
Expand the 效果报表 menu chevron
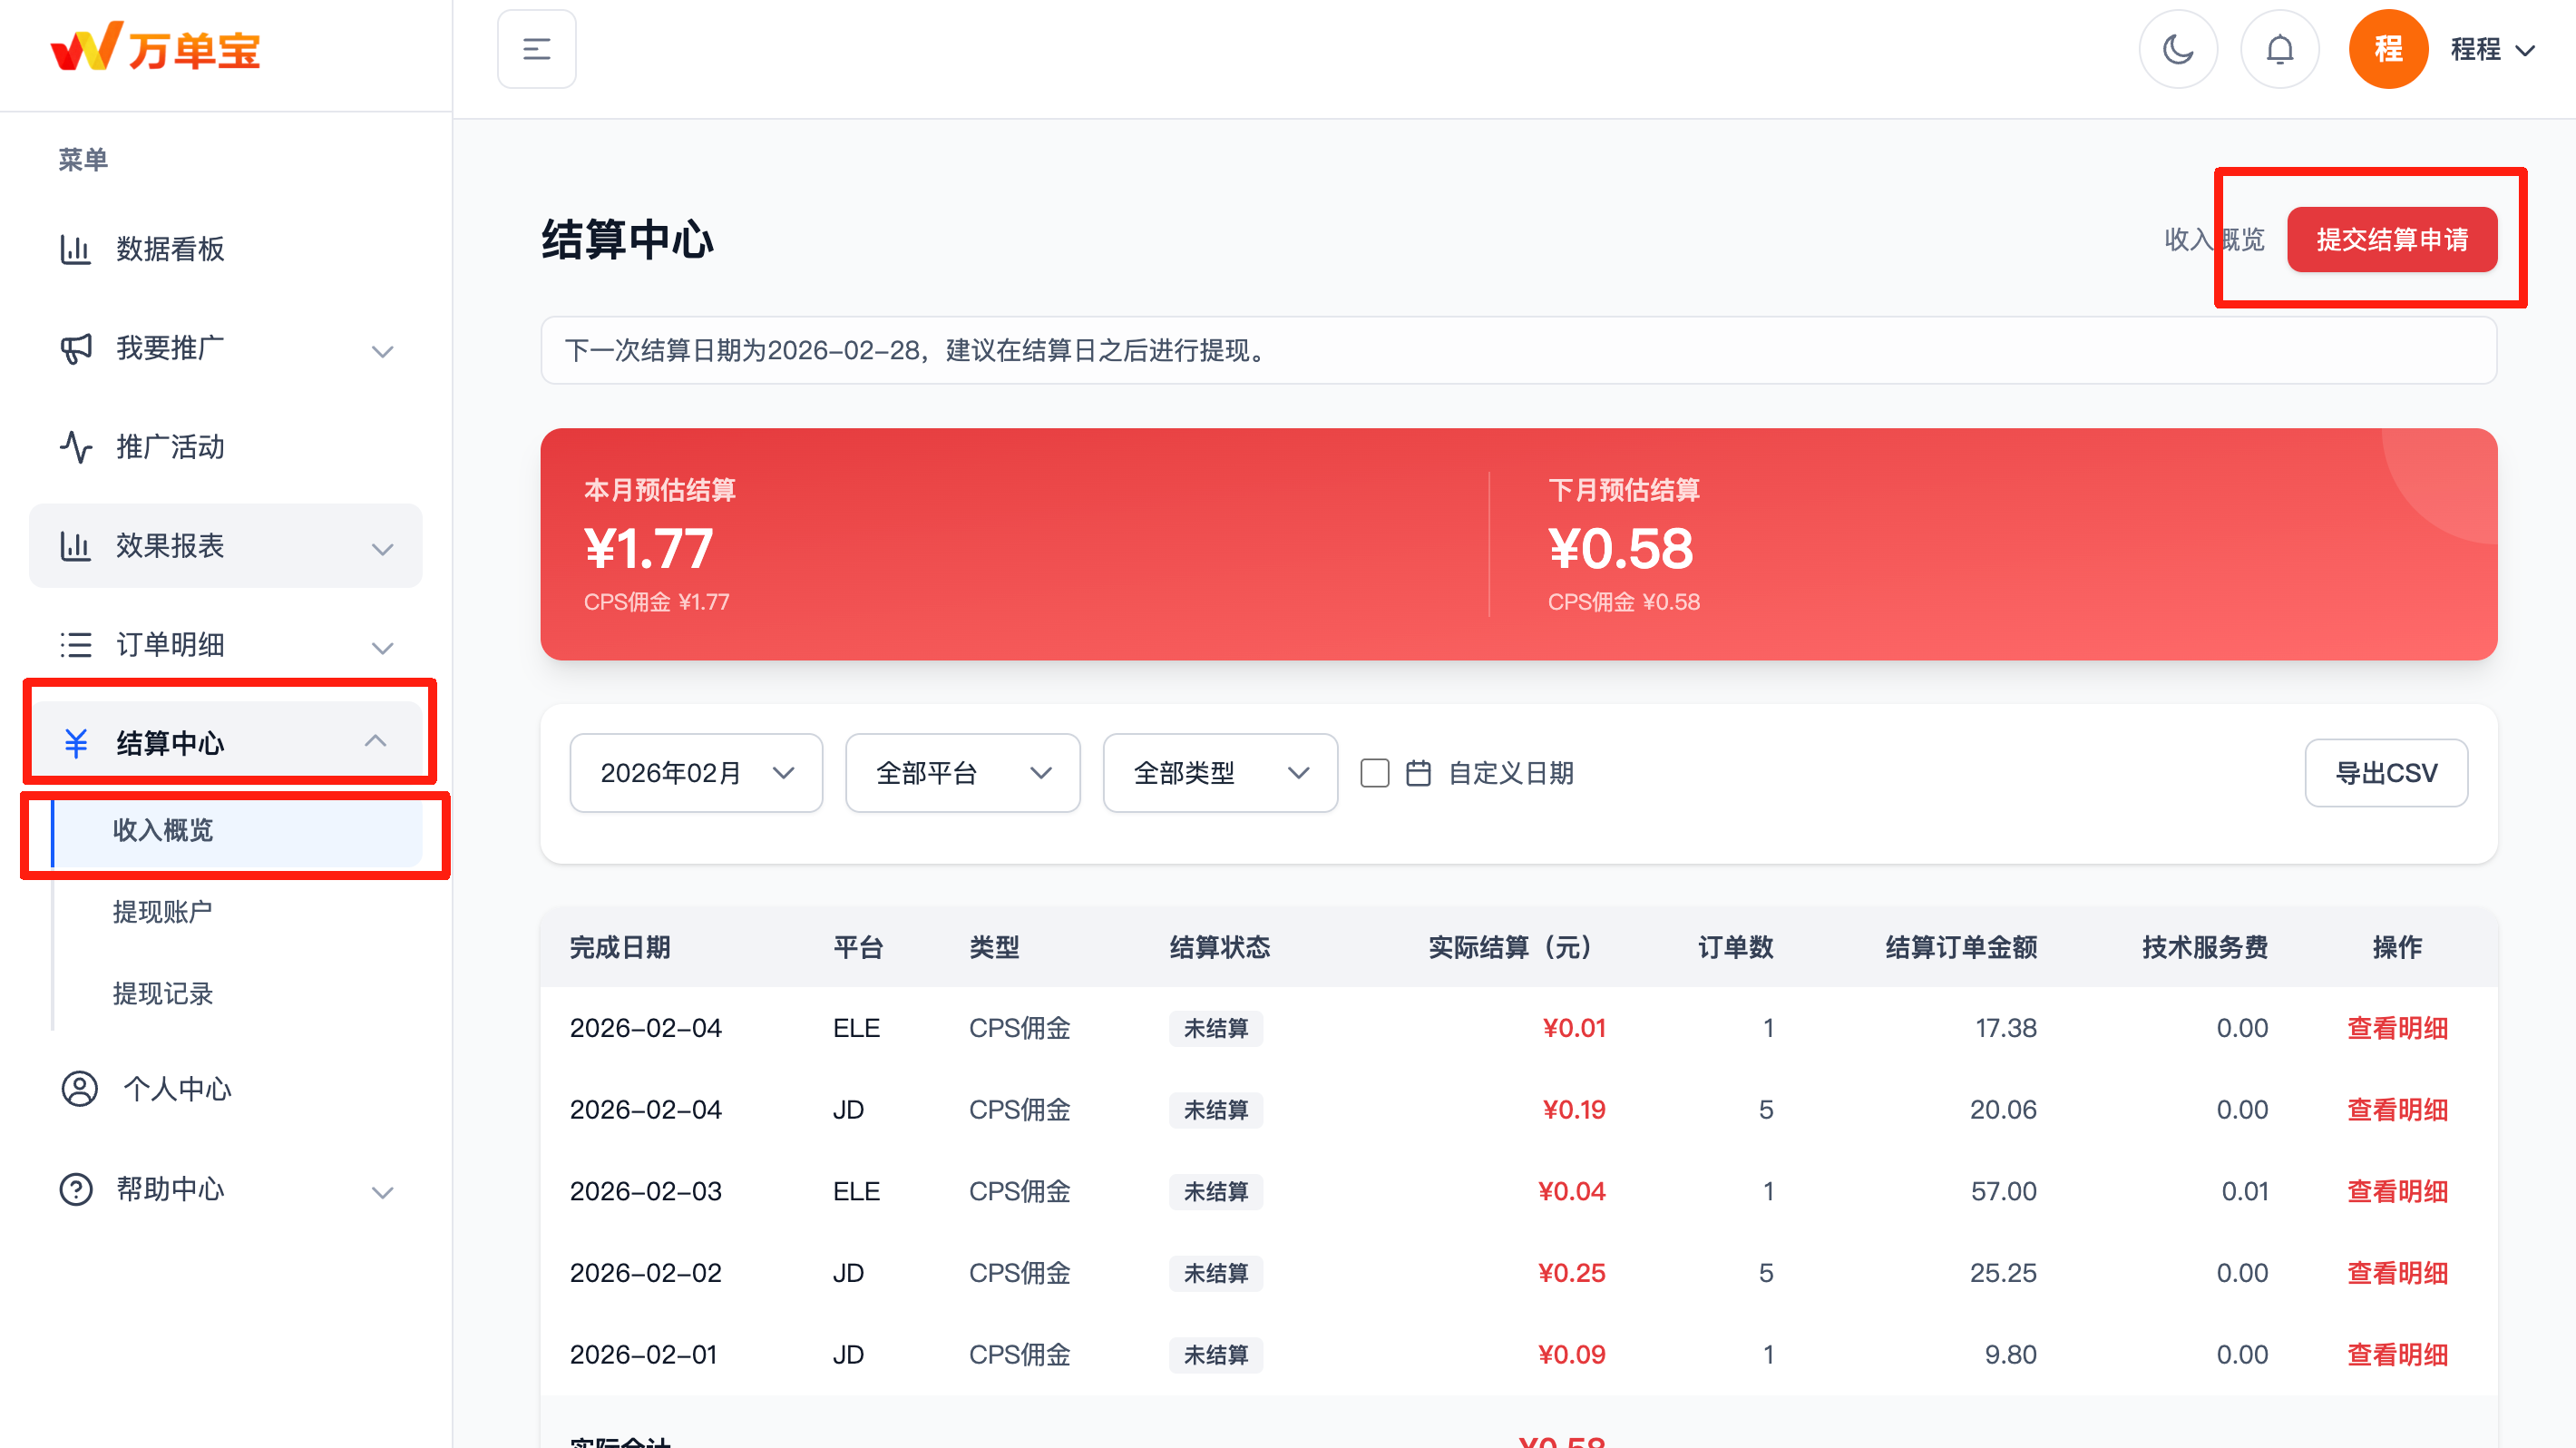click(383, 549)
